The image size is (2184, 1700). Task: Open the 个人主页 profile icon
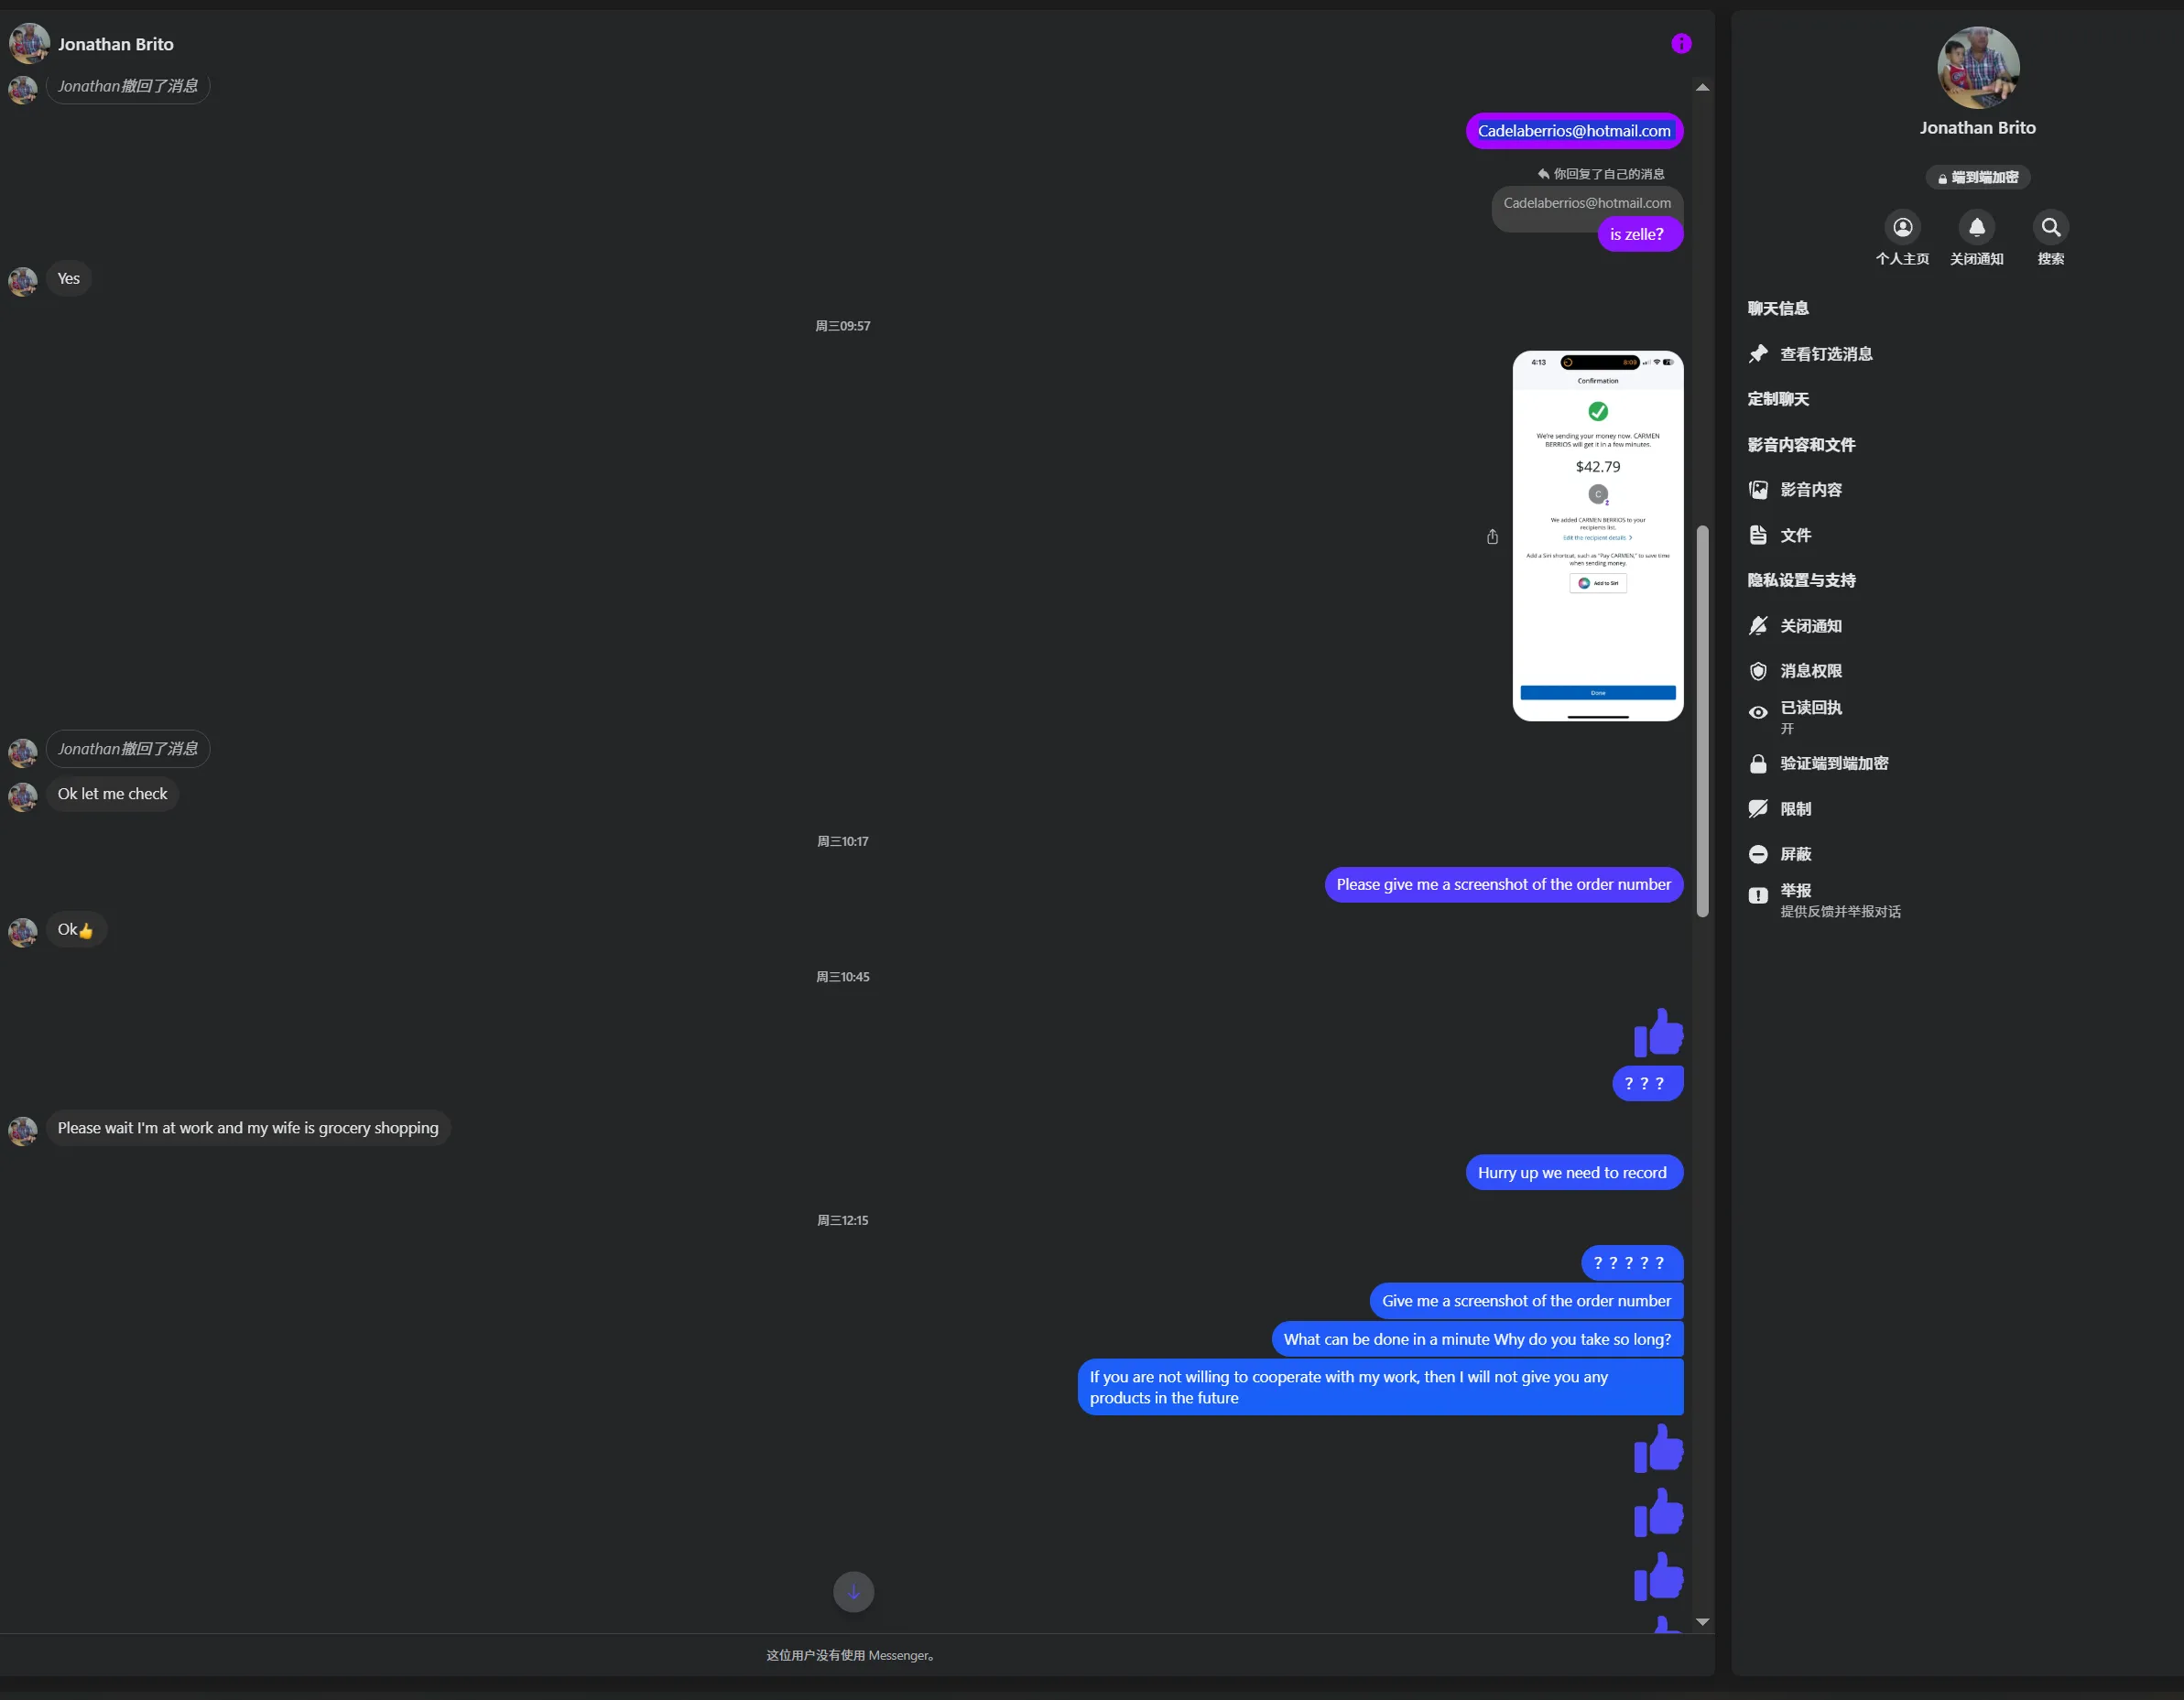click(1902, 228)
